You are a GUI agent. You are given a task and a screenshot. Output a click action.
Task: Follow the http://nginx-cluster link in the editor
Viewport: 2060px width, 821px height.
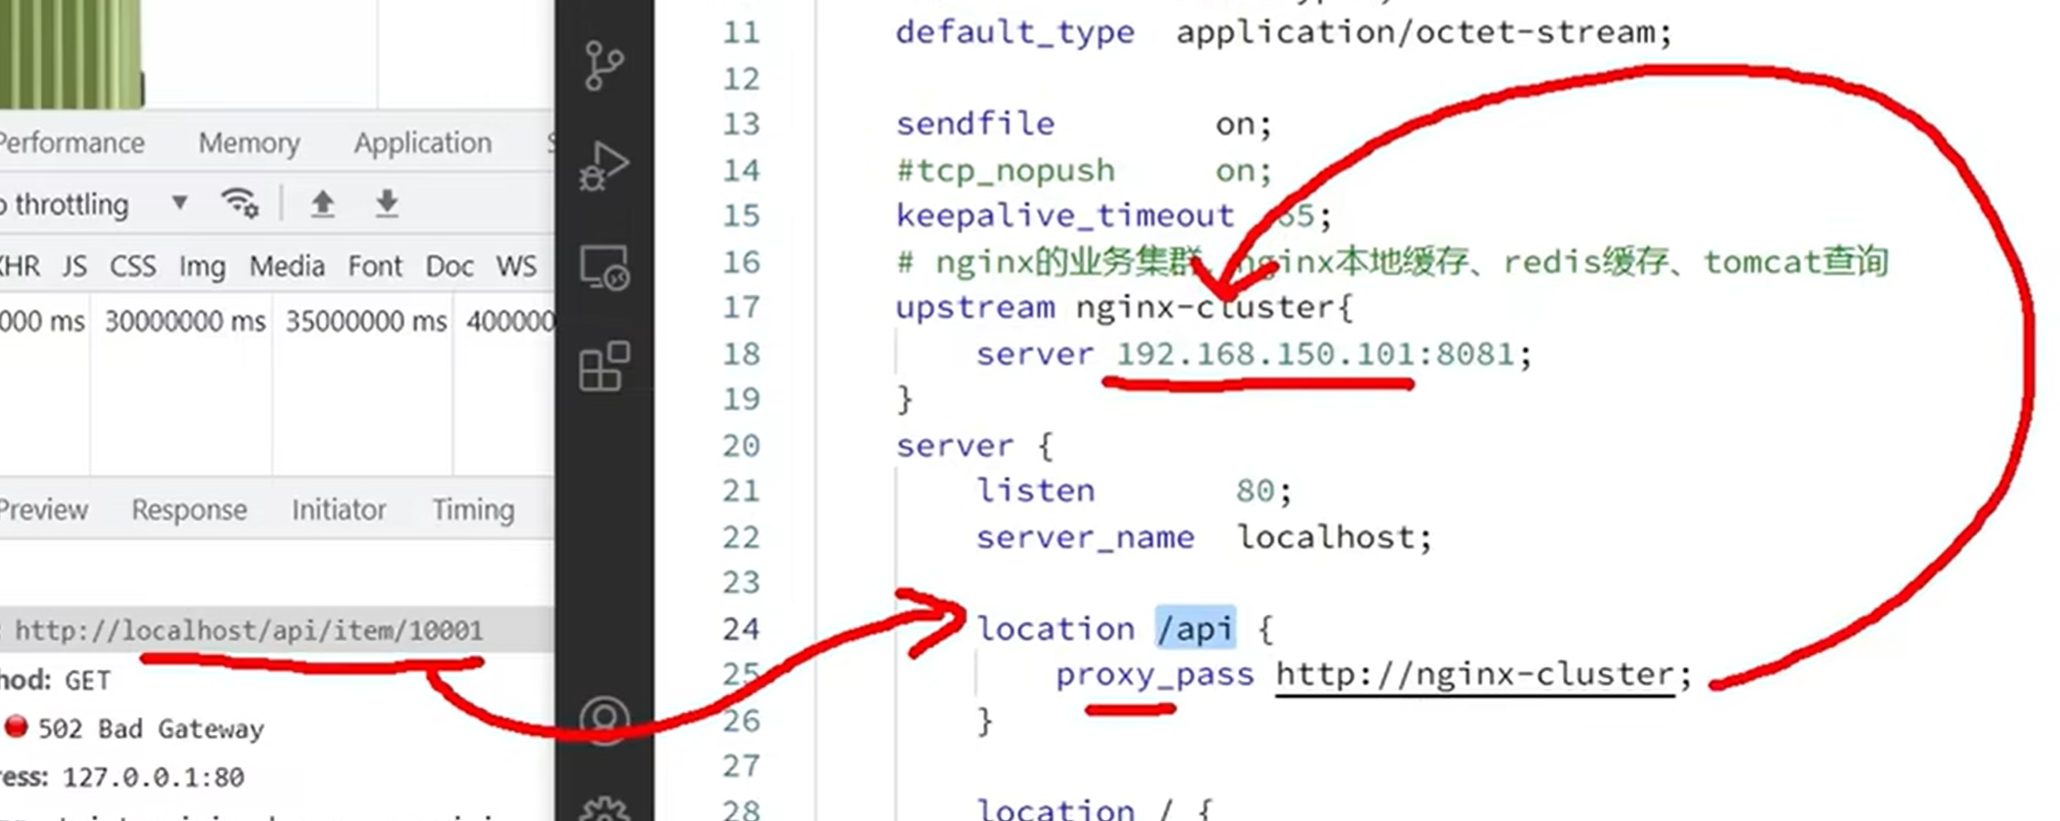(x=1474, y=675)
